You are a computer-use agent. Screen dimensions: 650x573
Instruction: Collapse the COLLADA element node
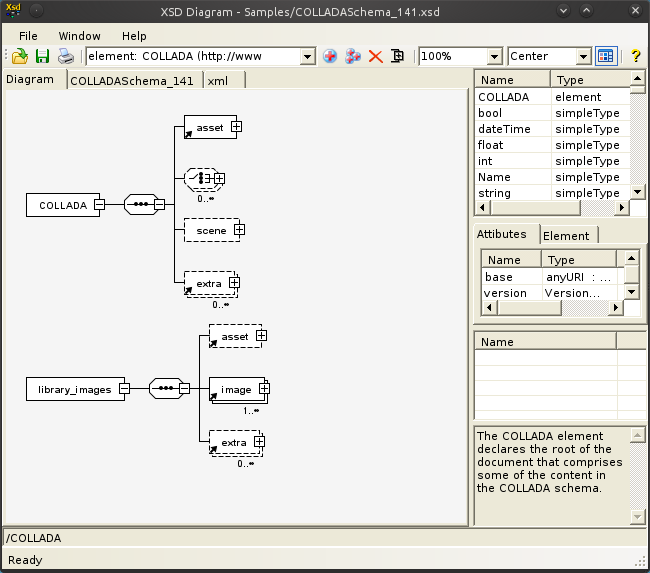pos(99,205)
